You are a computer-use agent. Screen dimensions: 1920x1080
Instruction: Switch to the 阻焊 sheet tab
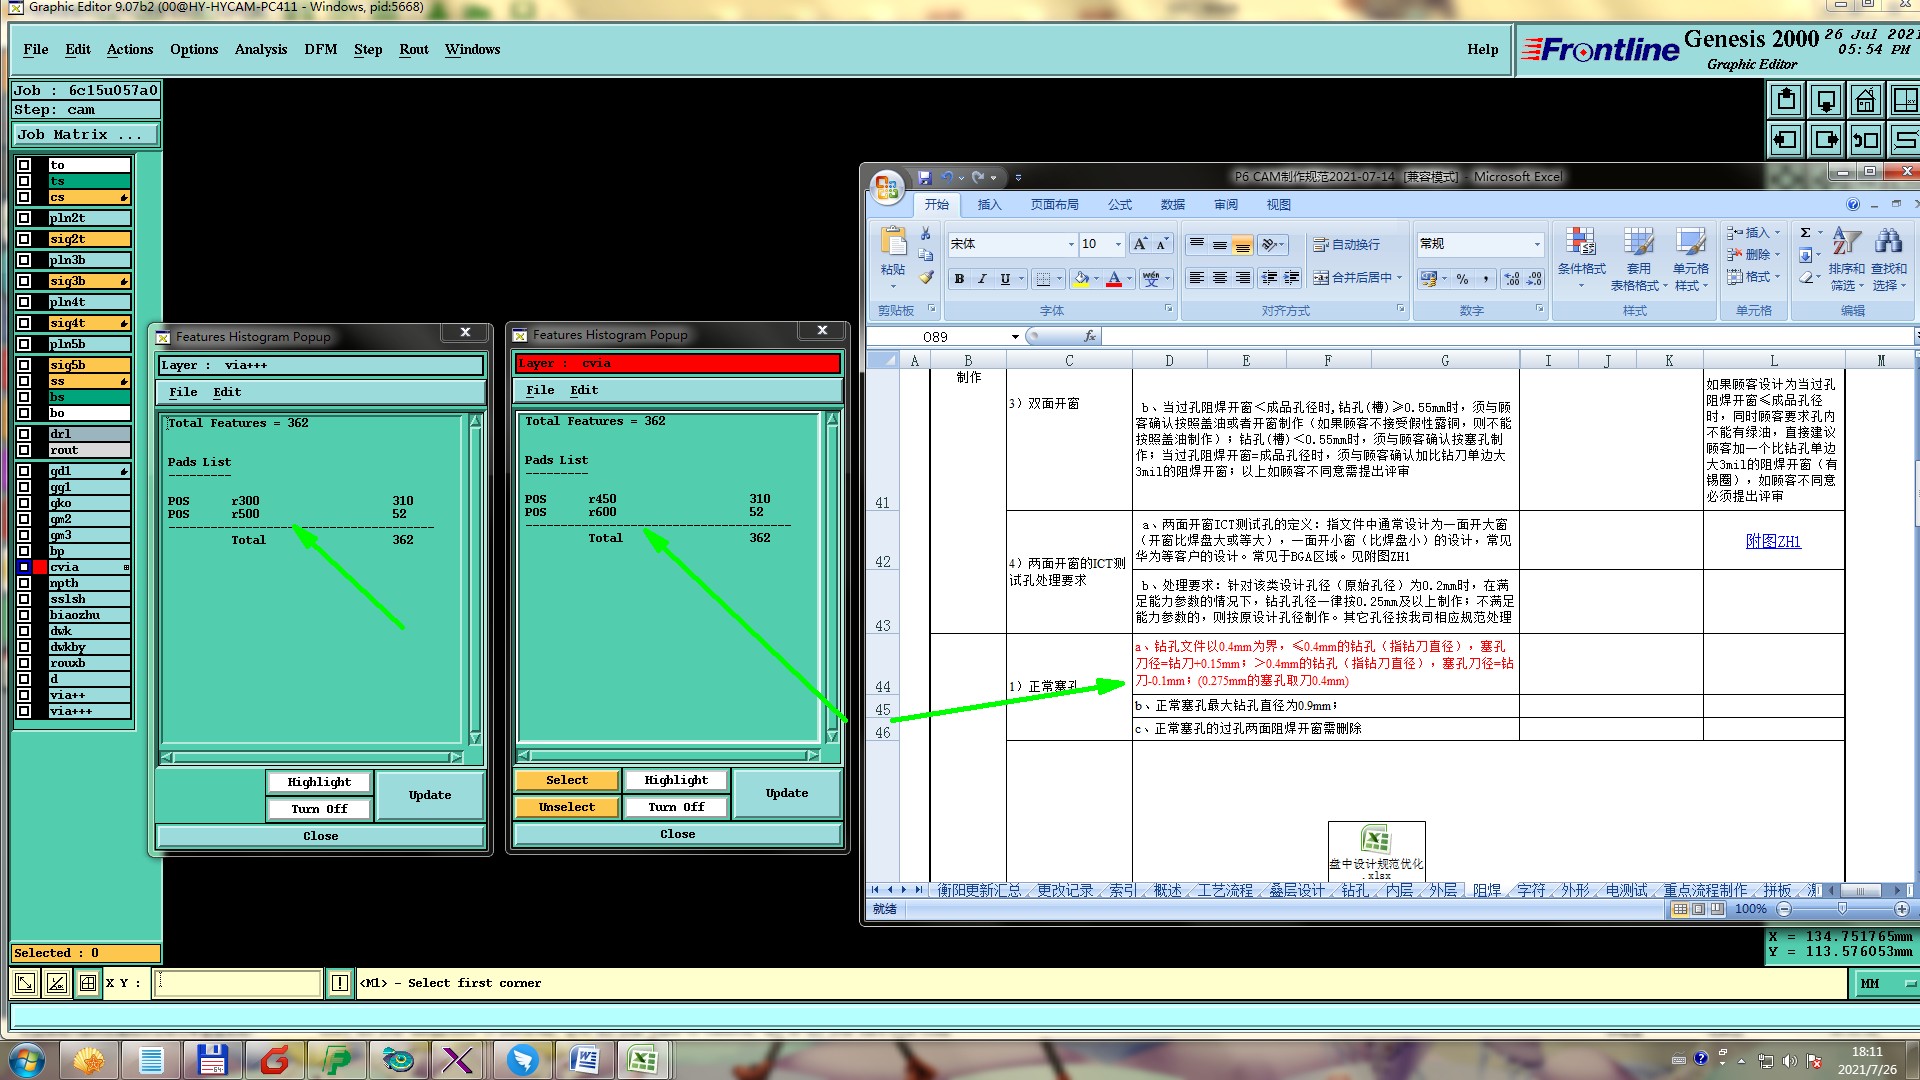(x=1486, y=890)
